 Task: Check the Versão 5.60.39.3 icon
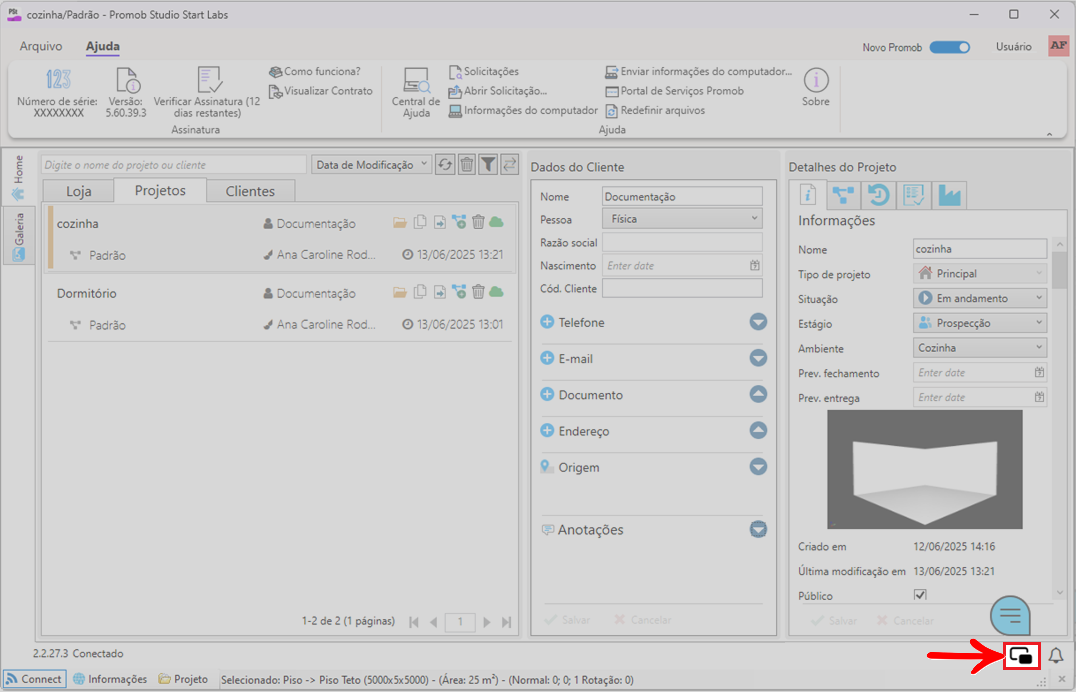128,80
